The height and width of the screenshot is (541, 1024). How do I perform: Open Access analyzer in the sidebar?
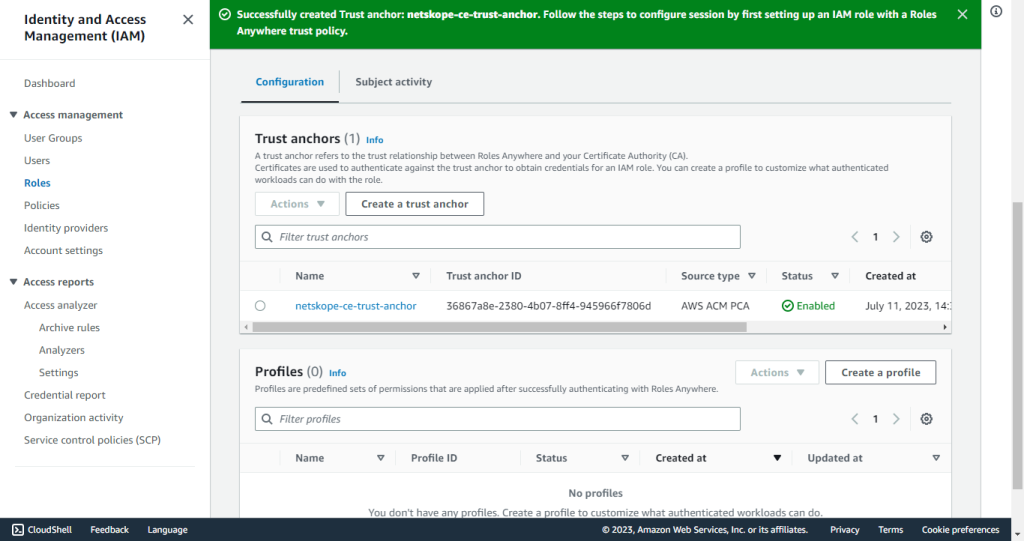tap(61, 305)
